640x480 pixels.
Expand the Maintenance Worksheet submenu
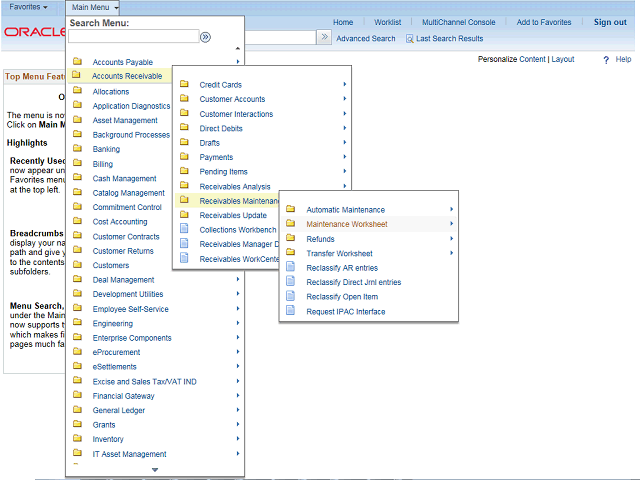(x=346, y=224)
